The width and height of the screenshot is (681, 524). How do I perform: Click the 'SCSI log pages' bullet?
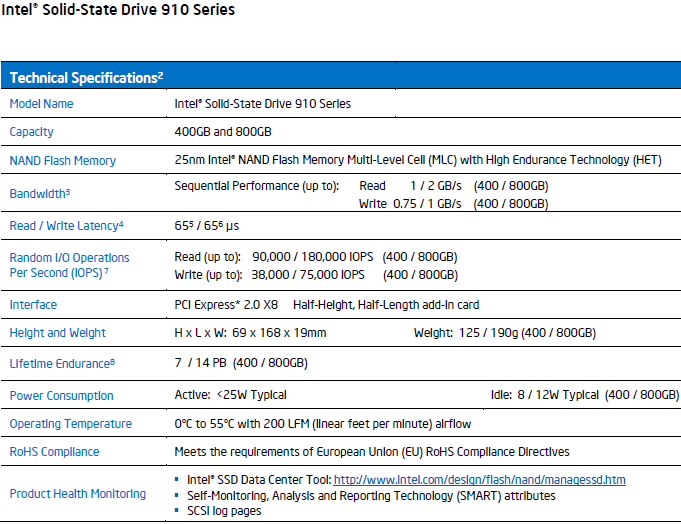tap(224, 511)
